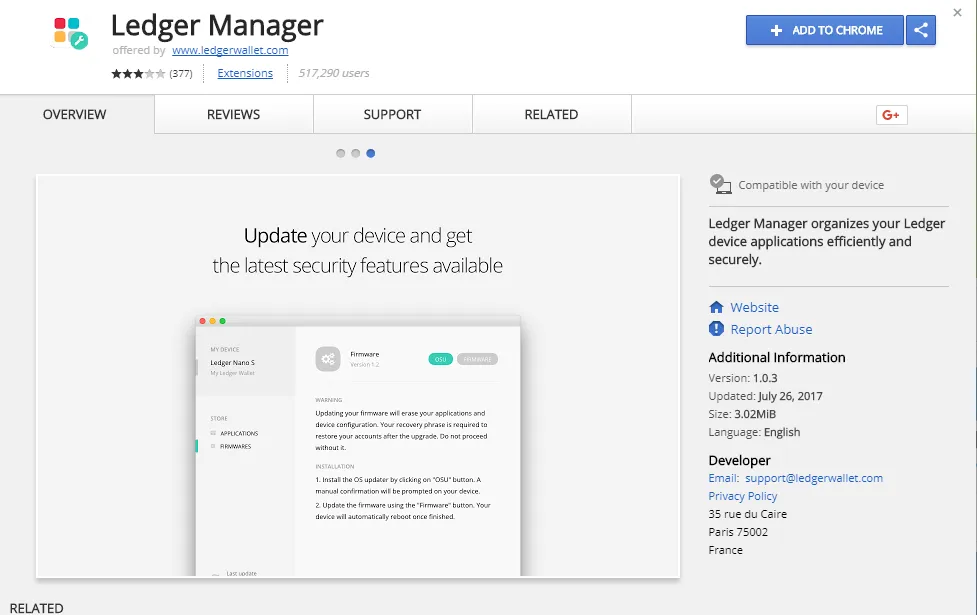Click the Compatible with your device icon
977x615 pixels.
(720, 184)
